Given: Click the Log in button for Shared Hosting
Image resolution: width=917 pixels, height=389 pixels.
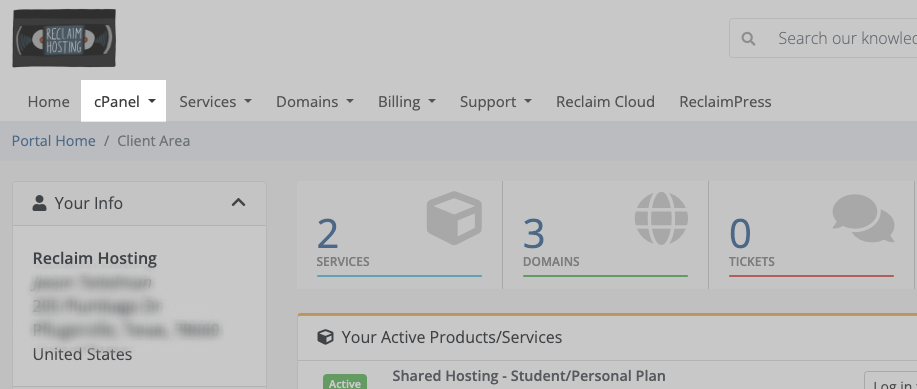Looking at the screenshot, I should pyautogui.click(x=890, y=380).
